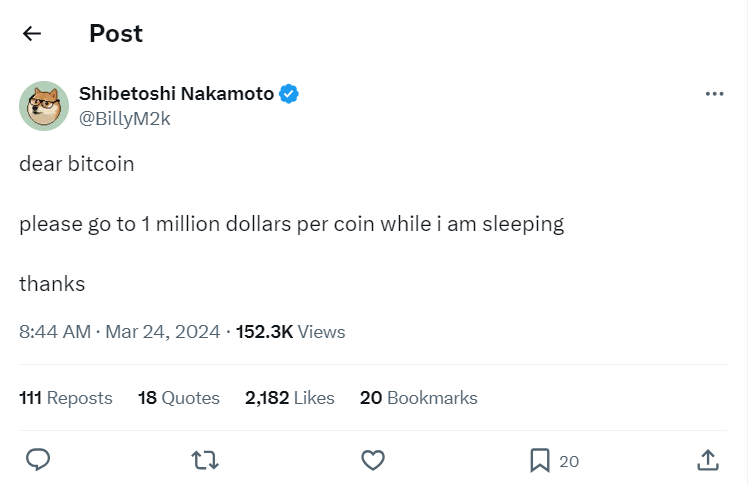Repost using the retweet arrows icon
This screenshot has width=750, height=485.
205,460
